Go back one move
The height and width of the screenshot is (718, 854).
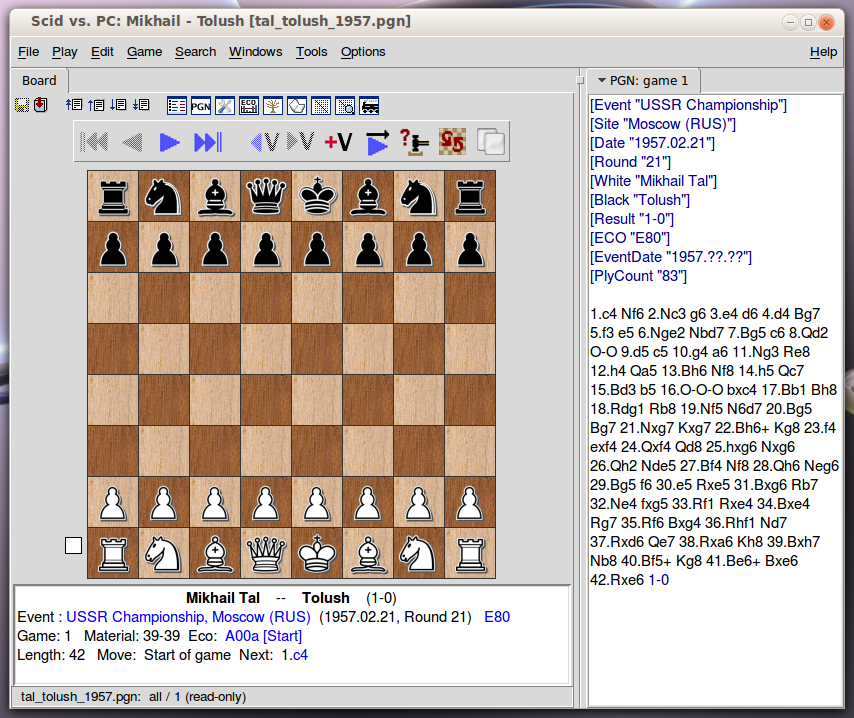pyautogui.click(x=132, y=142)
